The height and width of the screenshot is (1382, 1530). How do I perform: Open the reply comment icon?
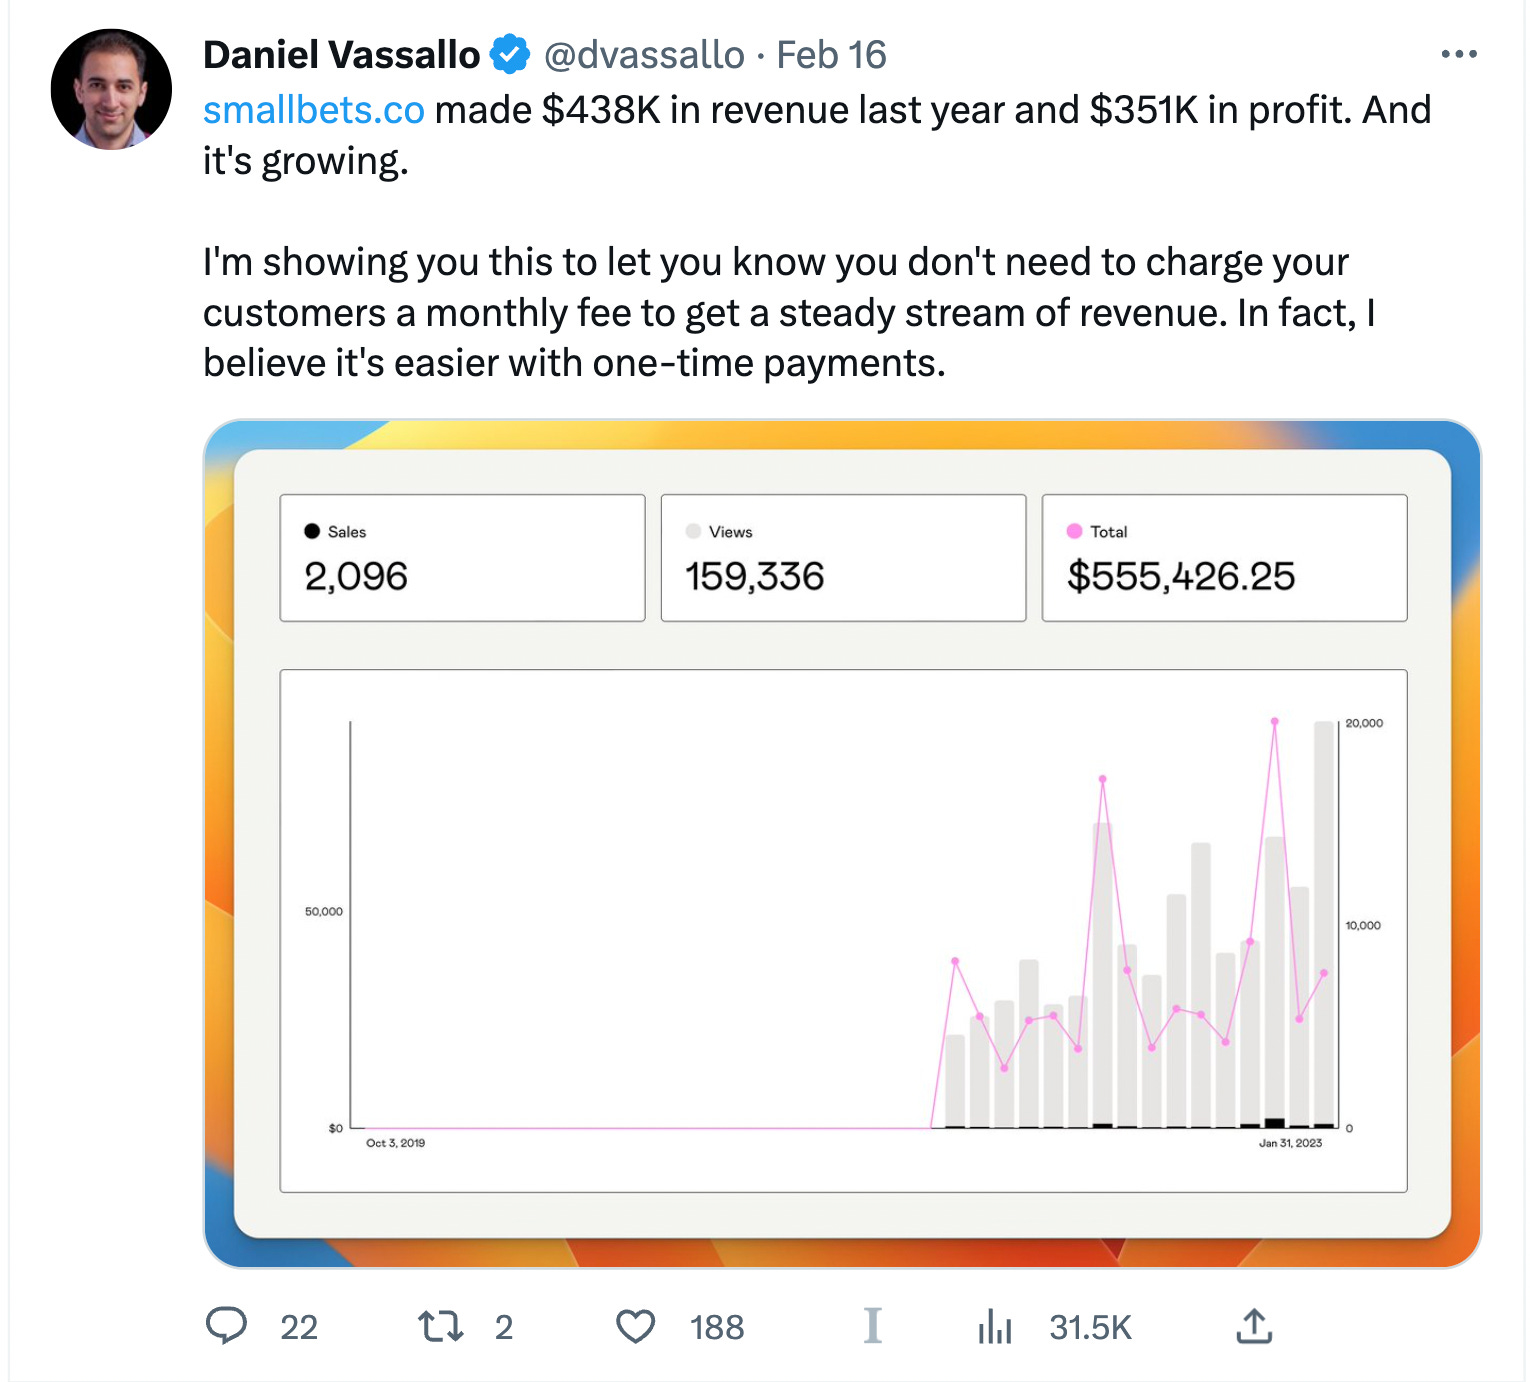coord(226,1326)
